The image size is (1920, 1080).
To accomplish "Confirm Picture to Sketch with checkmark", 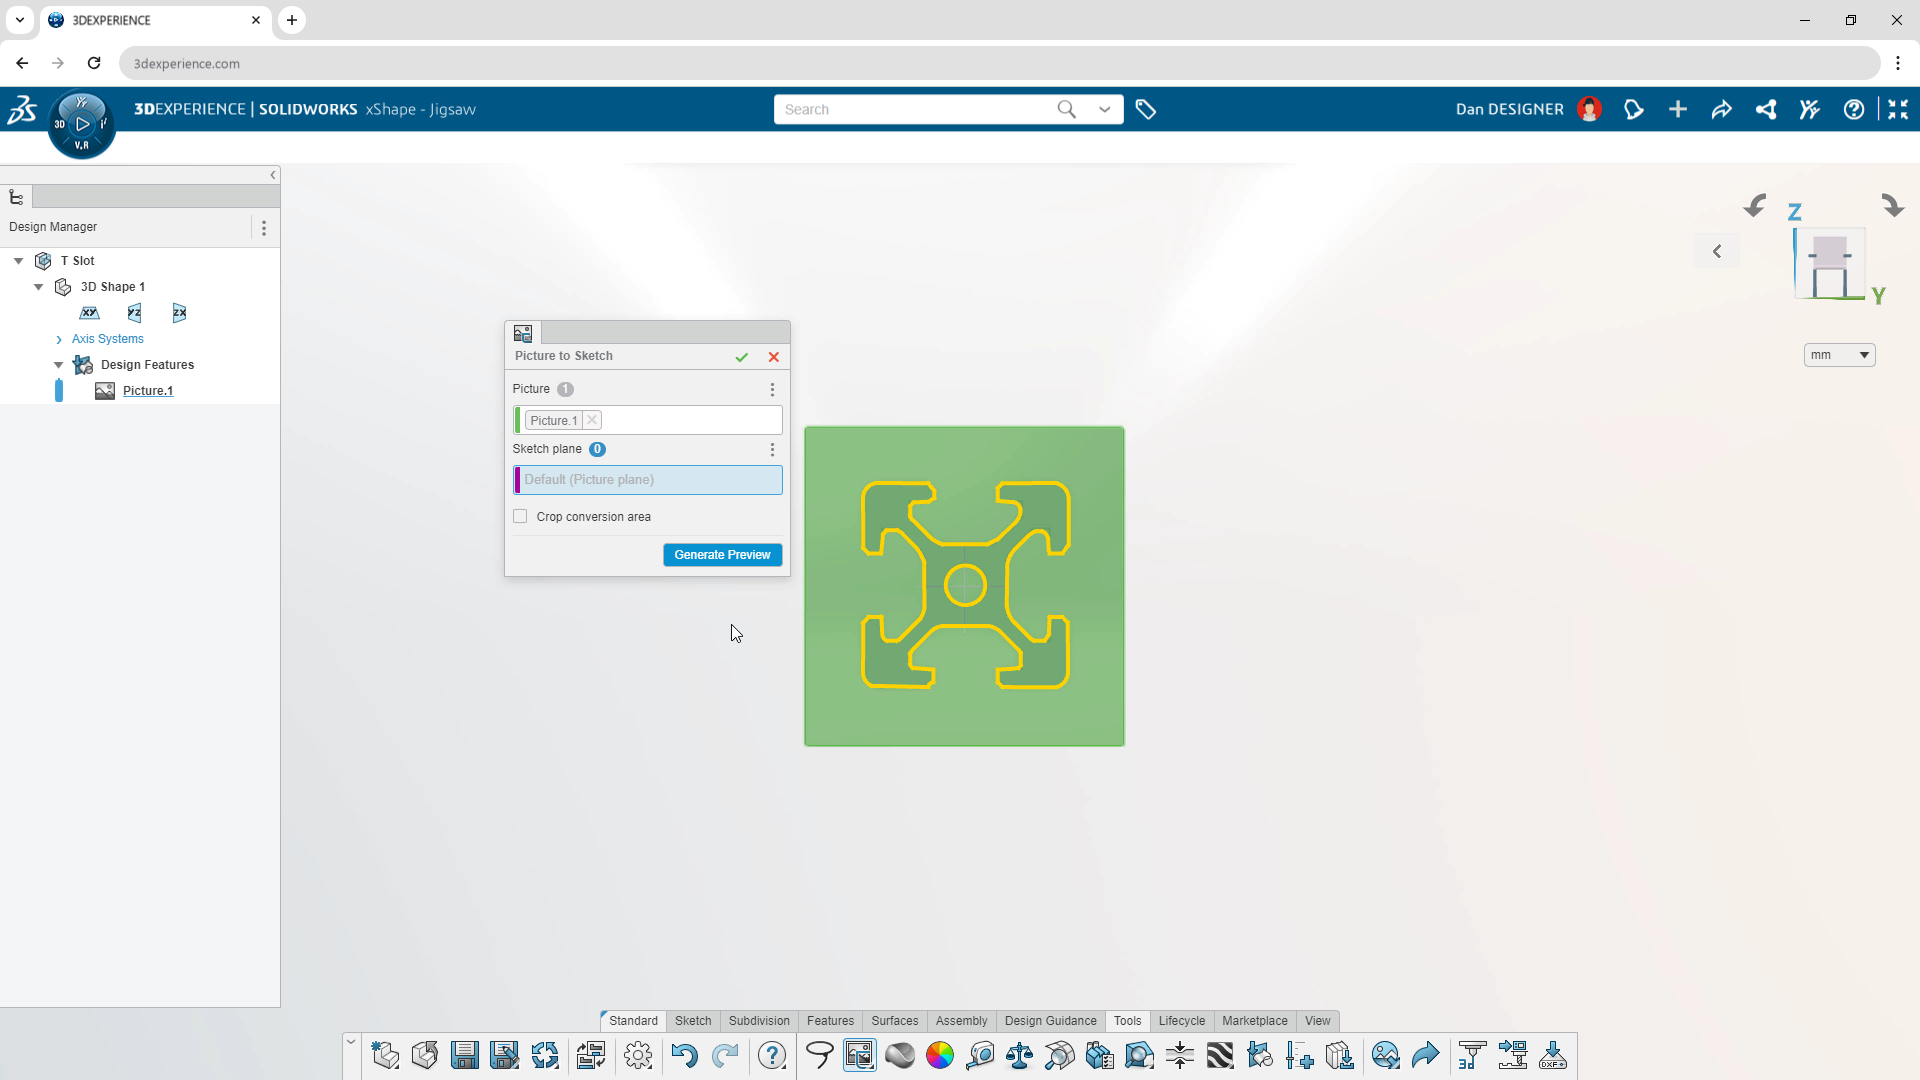I will [x=742, y=356].
